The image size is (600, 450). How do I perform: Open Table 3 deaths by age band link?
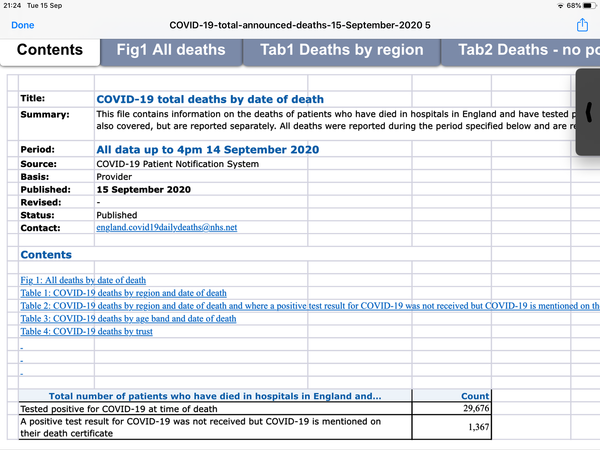(128, 318)
